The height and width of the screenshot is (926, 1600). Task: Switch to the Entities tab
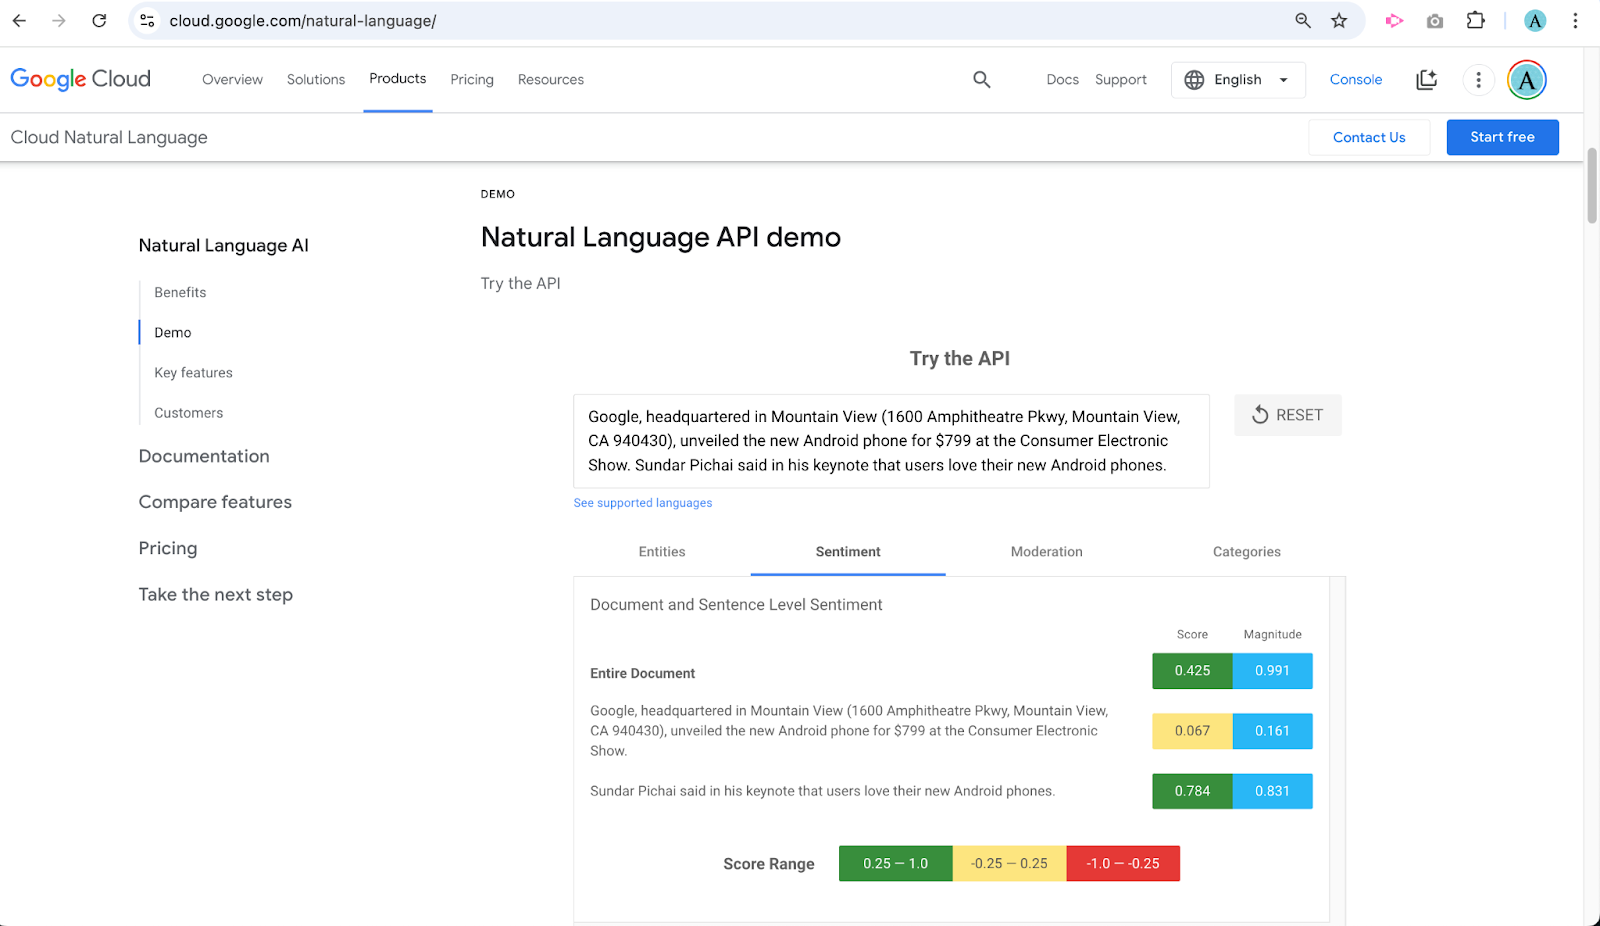(662, 552)
